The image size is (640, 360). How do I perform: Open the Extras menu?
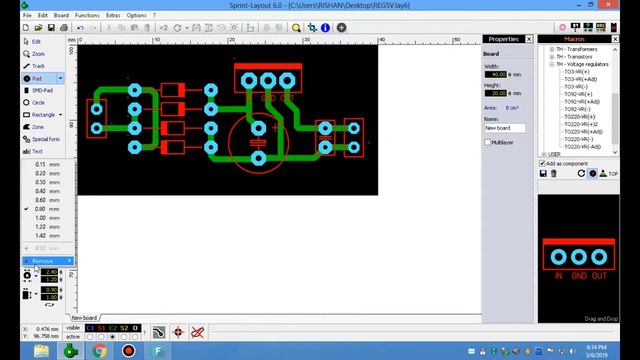(x=113, y=15)
